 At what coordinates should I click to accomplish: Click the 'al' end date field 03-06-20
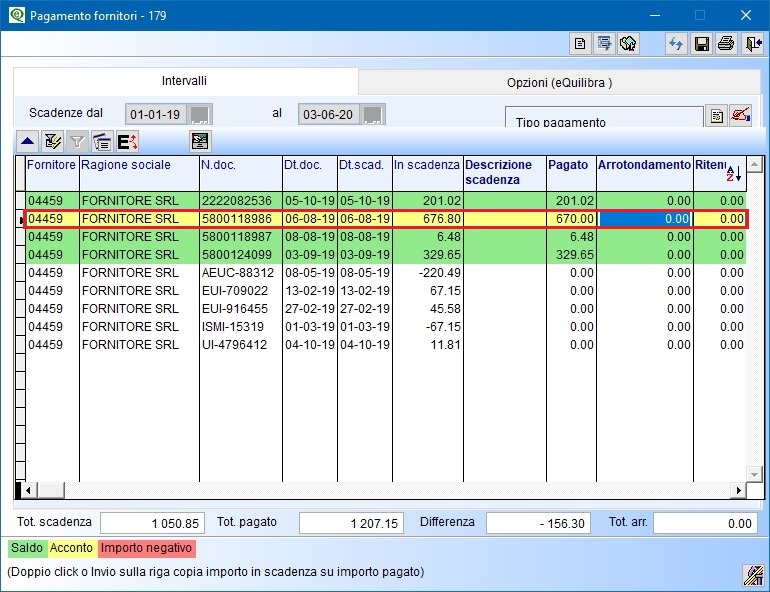point(329,115)
